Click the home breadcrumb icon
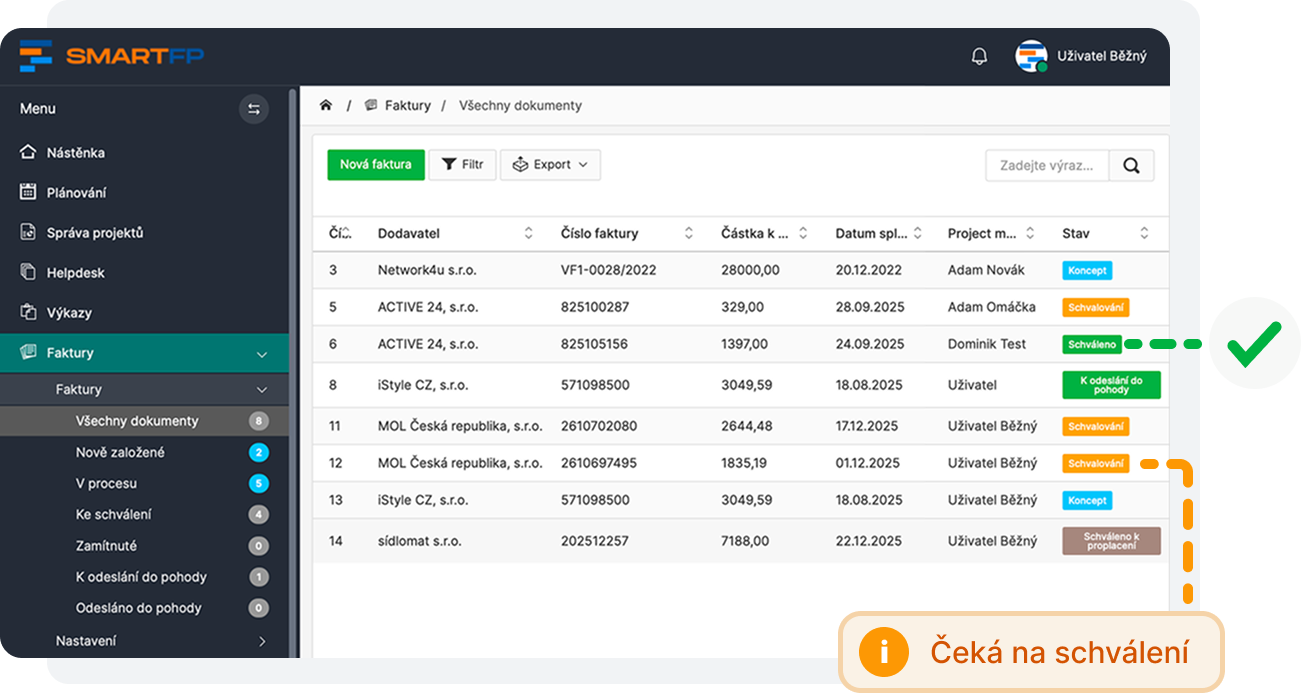Viewport: 1305px width, 693px height. (326, 105)
